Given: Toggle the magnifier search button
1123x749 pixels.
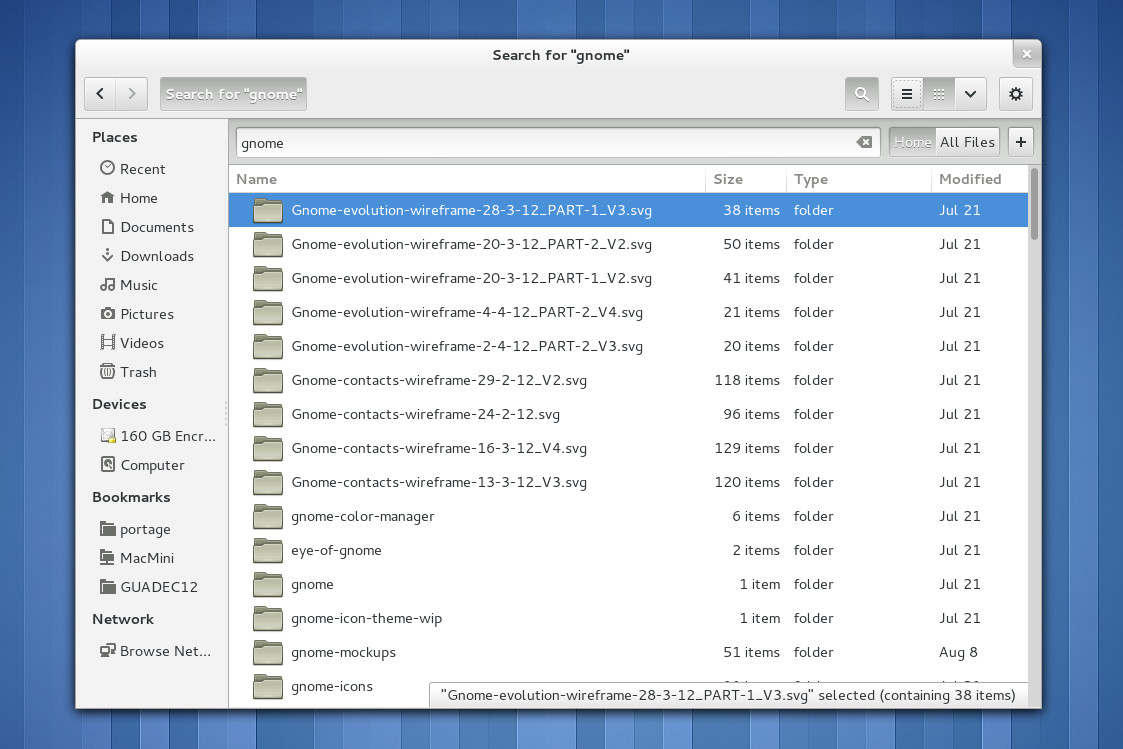Looking at the screenshot, I should 862,94.
